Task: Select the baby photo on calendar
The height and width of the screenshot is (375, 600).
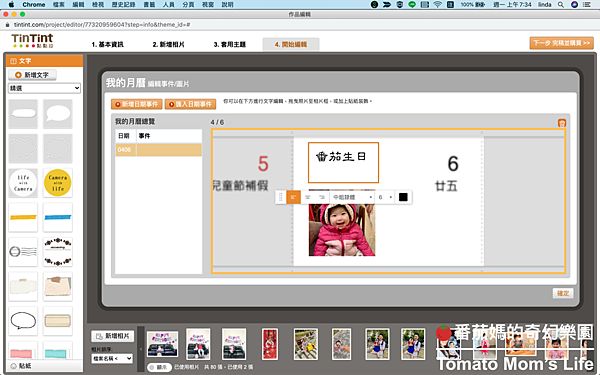Action: [x=342, y=230]
